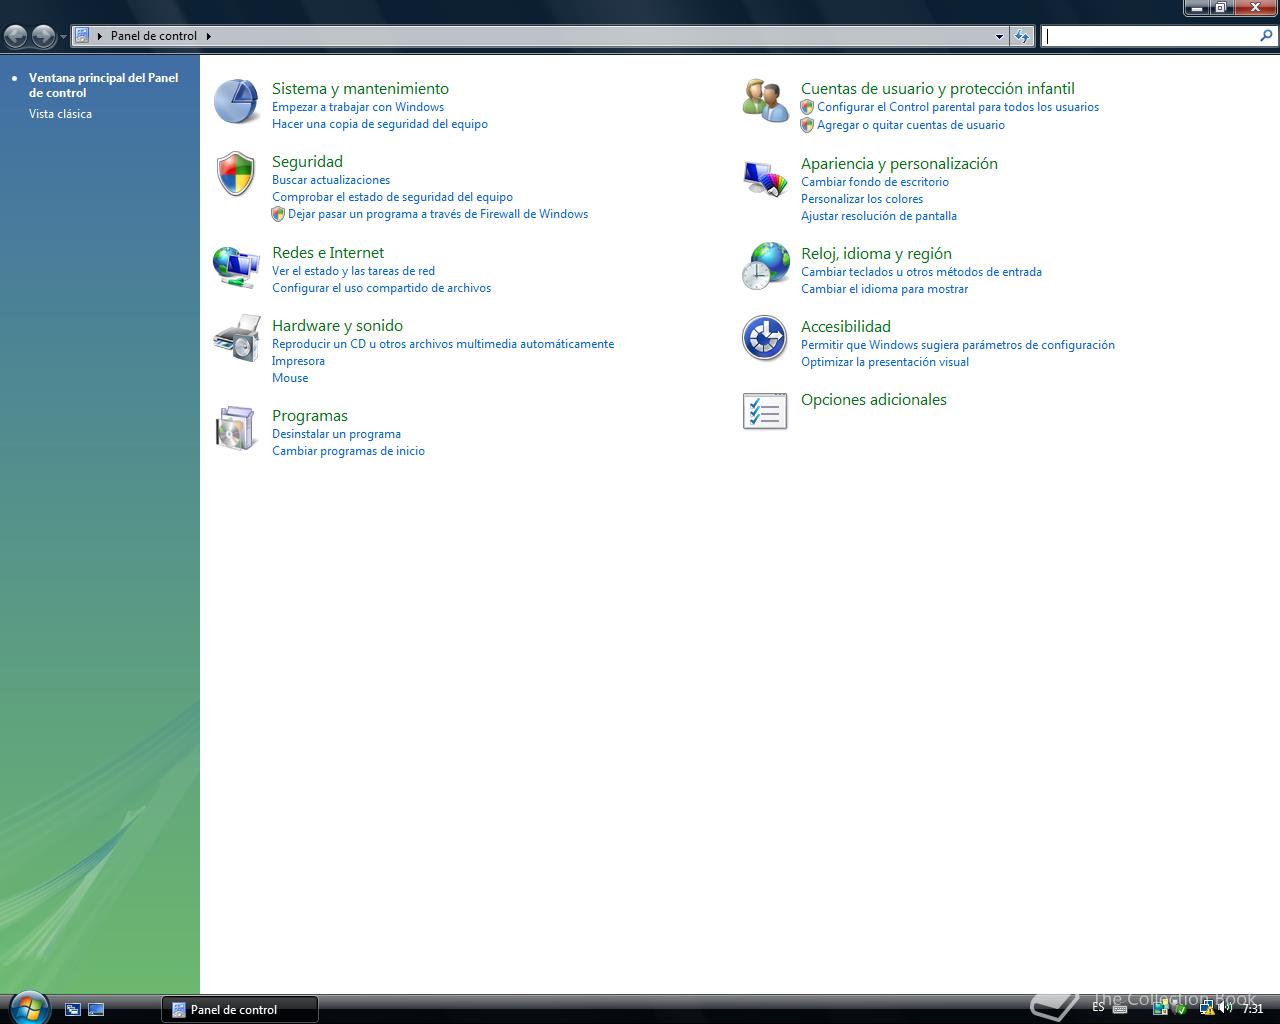1280x1024 pixels.
Task: Click the network status tray icon
Action: click(x=1206, y=1008)
